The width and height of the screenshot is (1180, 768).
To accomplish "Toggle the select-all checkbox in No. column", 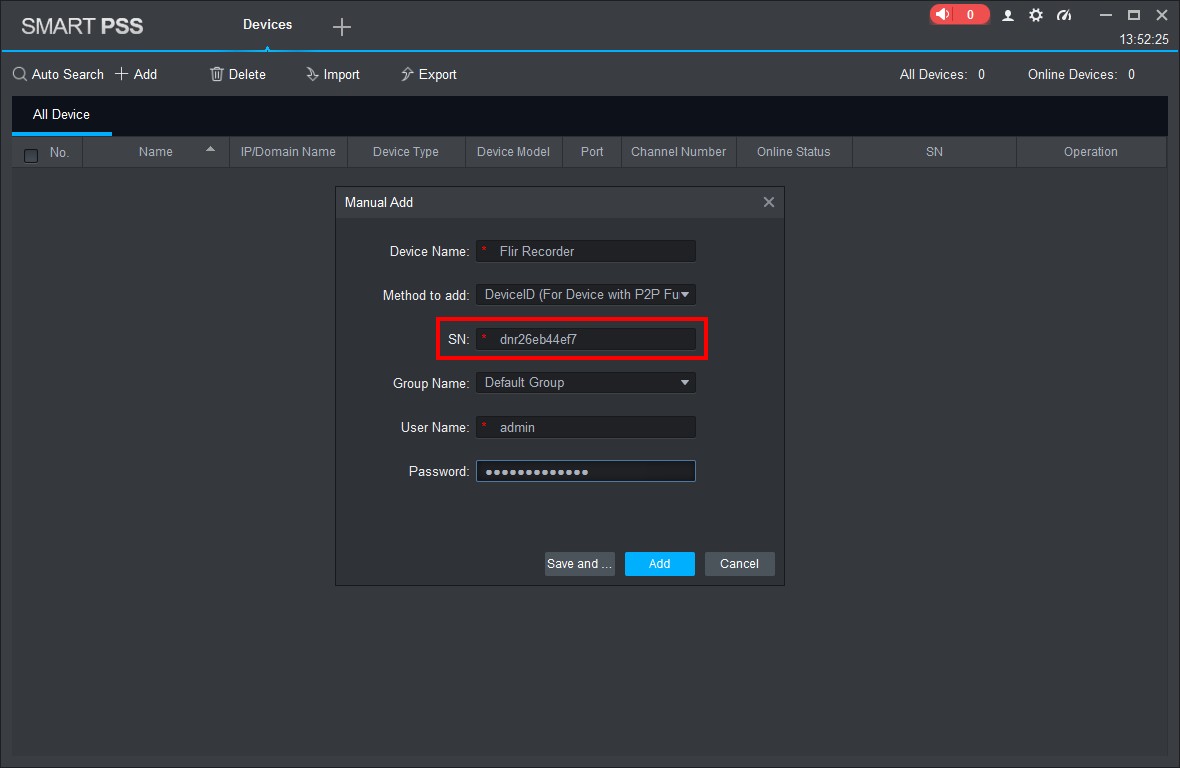I will (x=31, y=155).
